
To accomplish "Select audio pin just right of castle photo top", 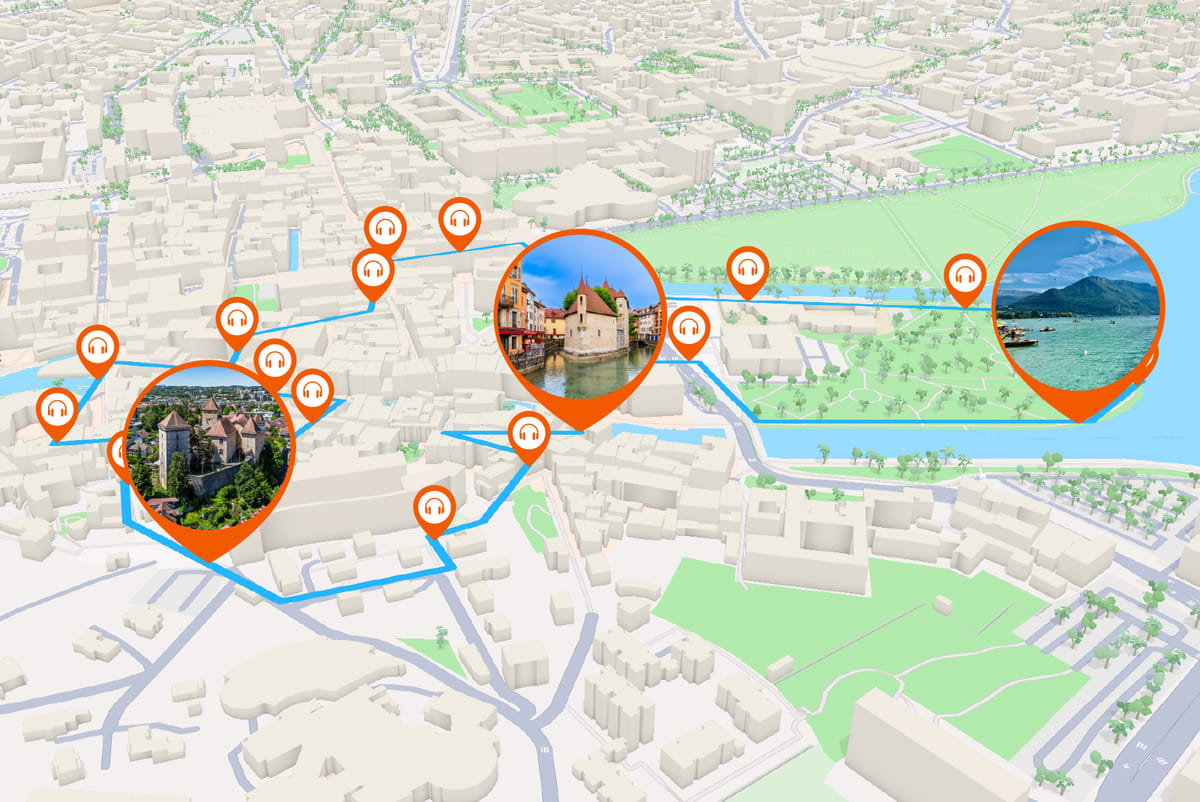I will (274, 361).
